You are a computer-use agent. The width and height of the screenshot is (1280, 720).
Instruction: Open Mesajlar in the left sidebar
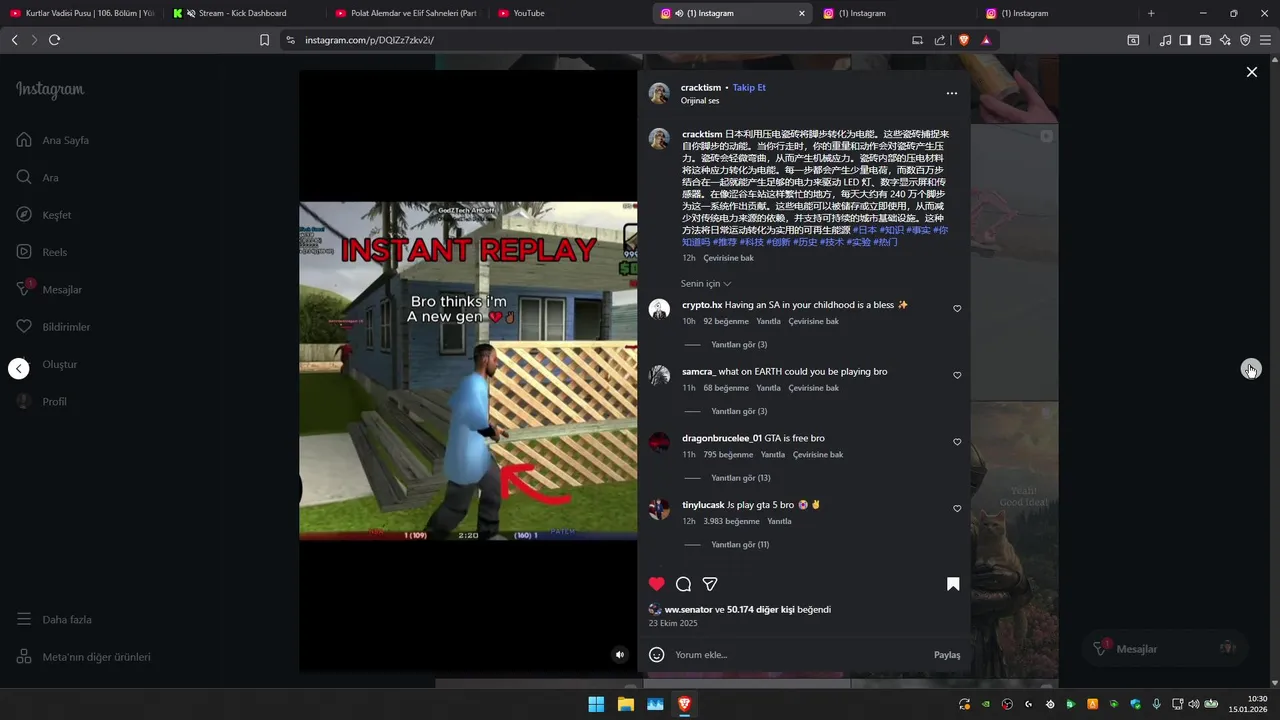pyautogui.click(x=49, y=289)
